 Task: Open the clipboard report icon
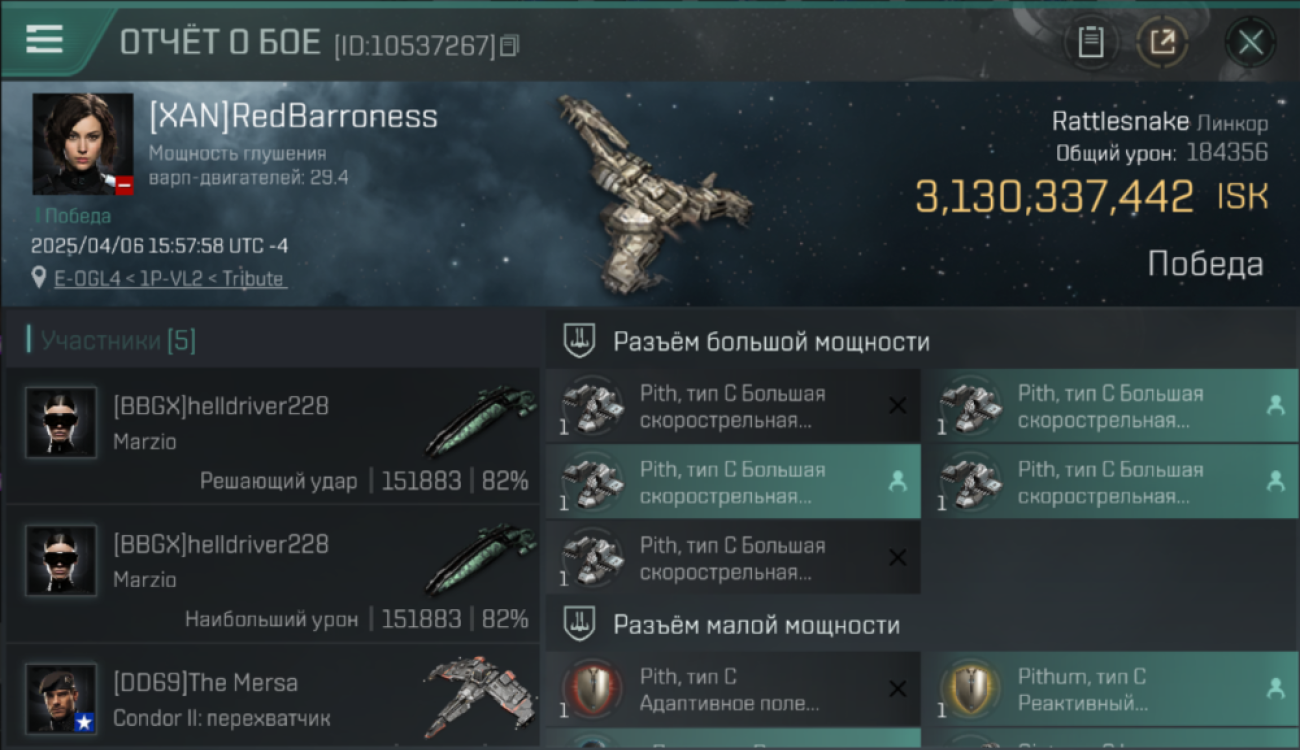pos(1090,42)
